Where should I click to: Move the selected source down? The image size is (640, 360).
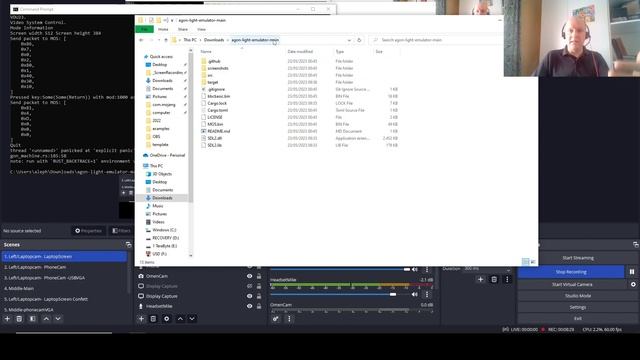pyautogui.click(x=192, y=319)
